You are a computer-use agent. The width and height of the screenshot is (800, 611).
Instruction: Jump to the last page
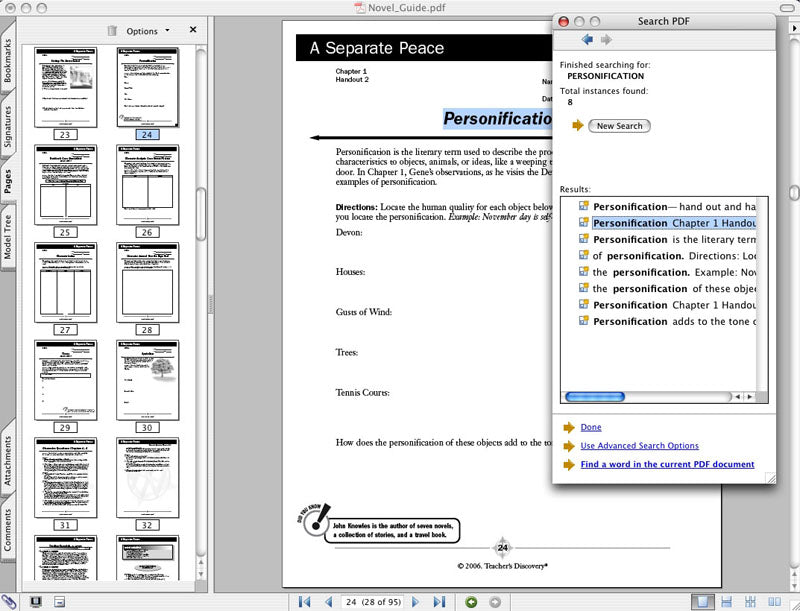pyautogui.click(x=438, y=601)
